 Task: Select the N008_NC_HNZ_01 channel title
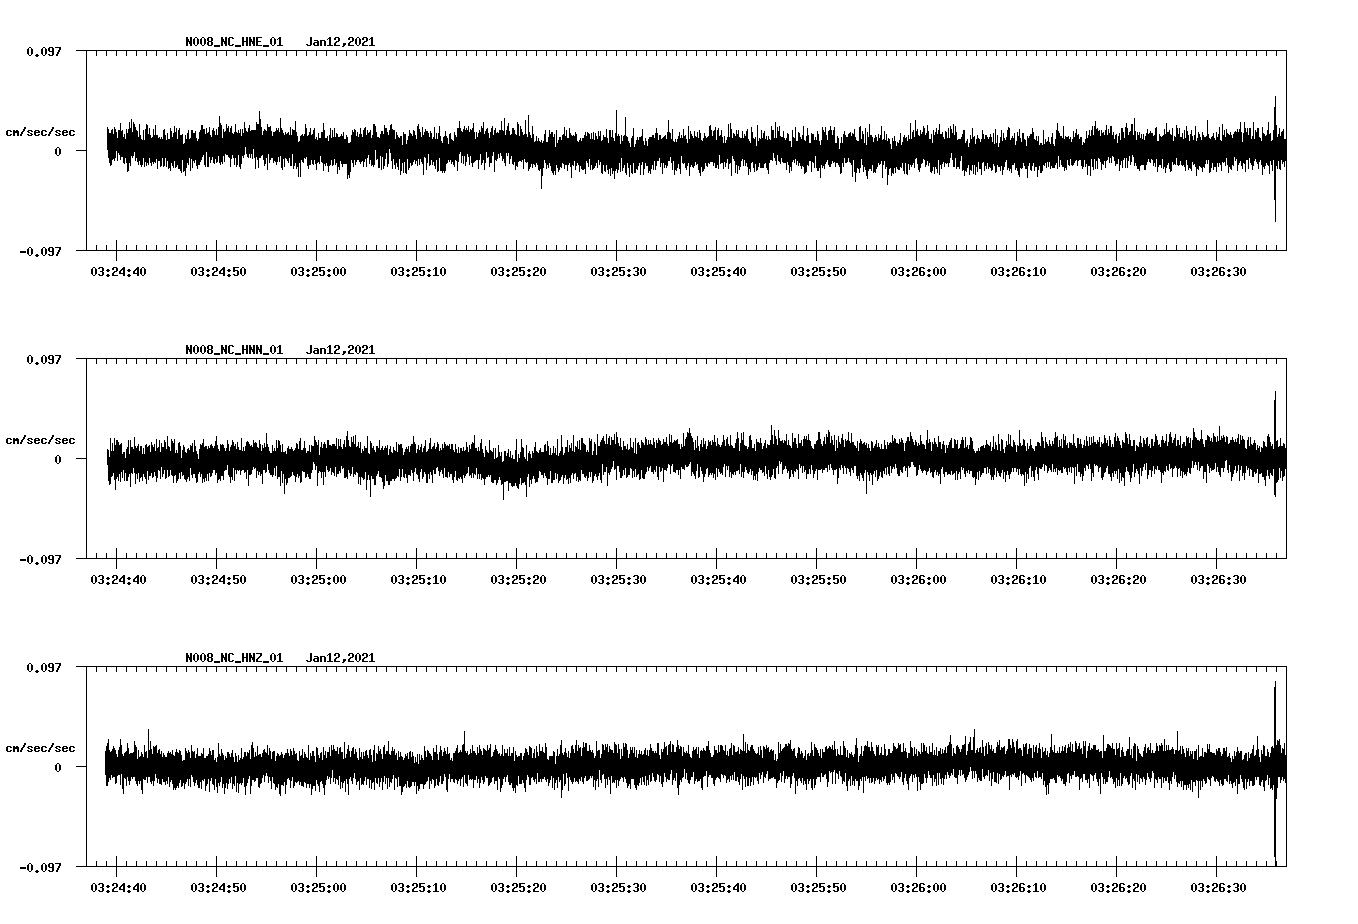coord(233,657)
